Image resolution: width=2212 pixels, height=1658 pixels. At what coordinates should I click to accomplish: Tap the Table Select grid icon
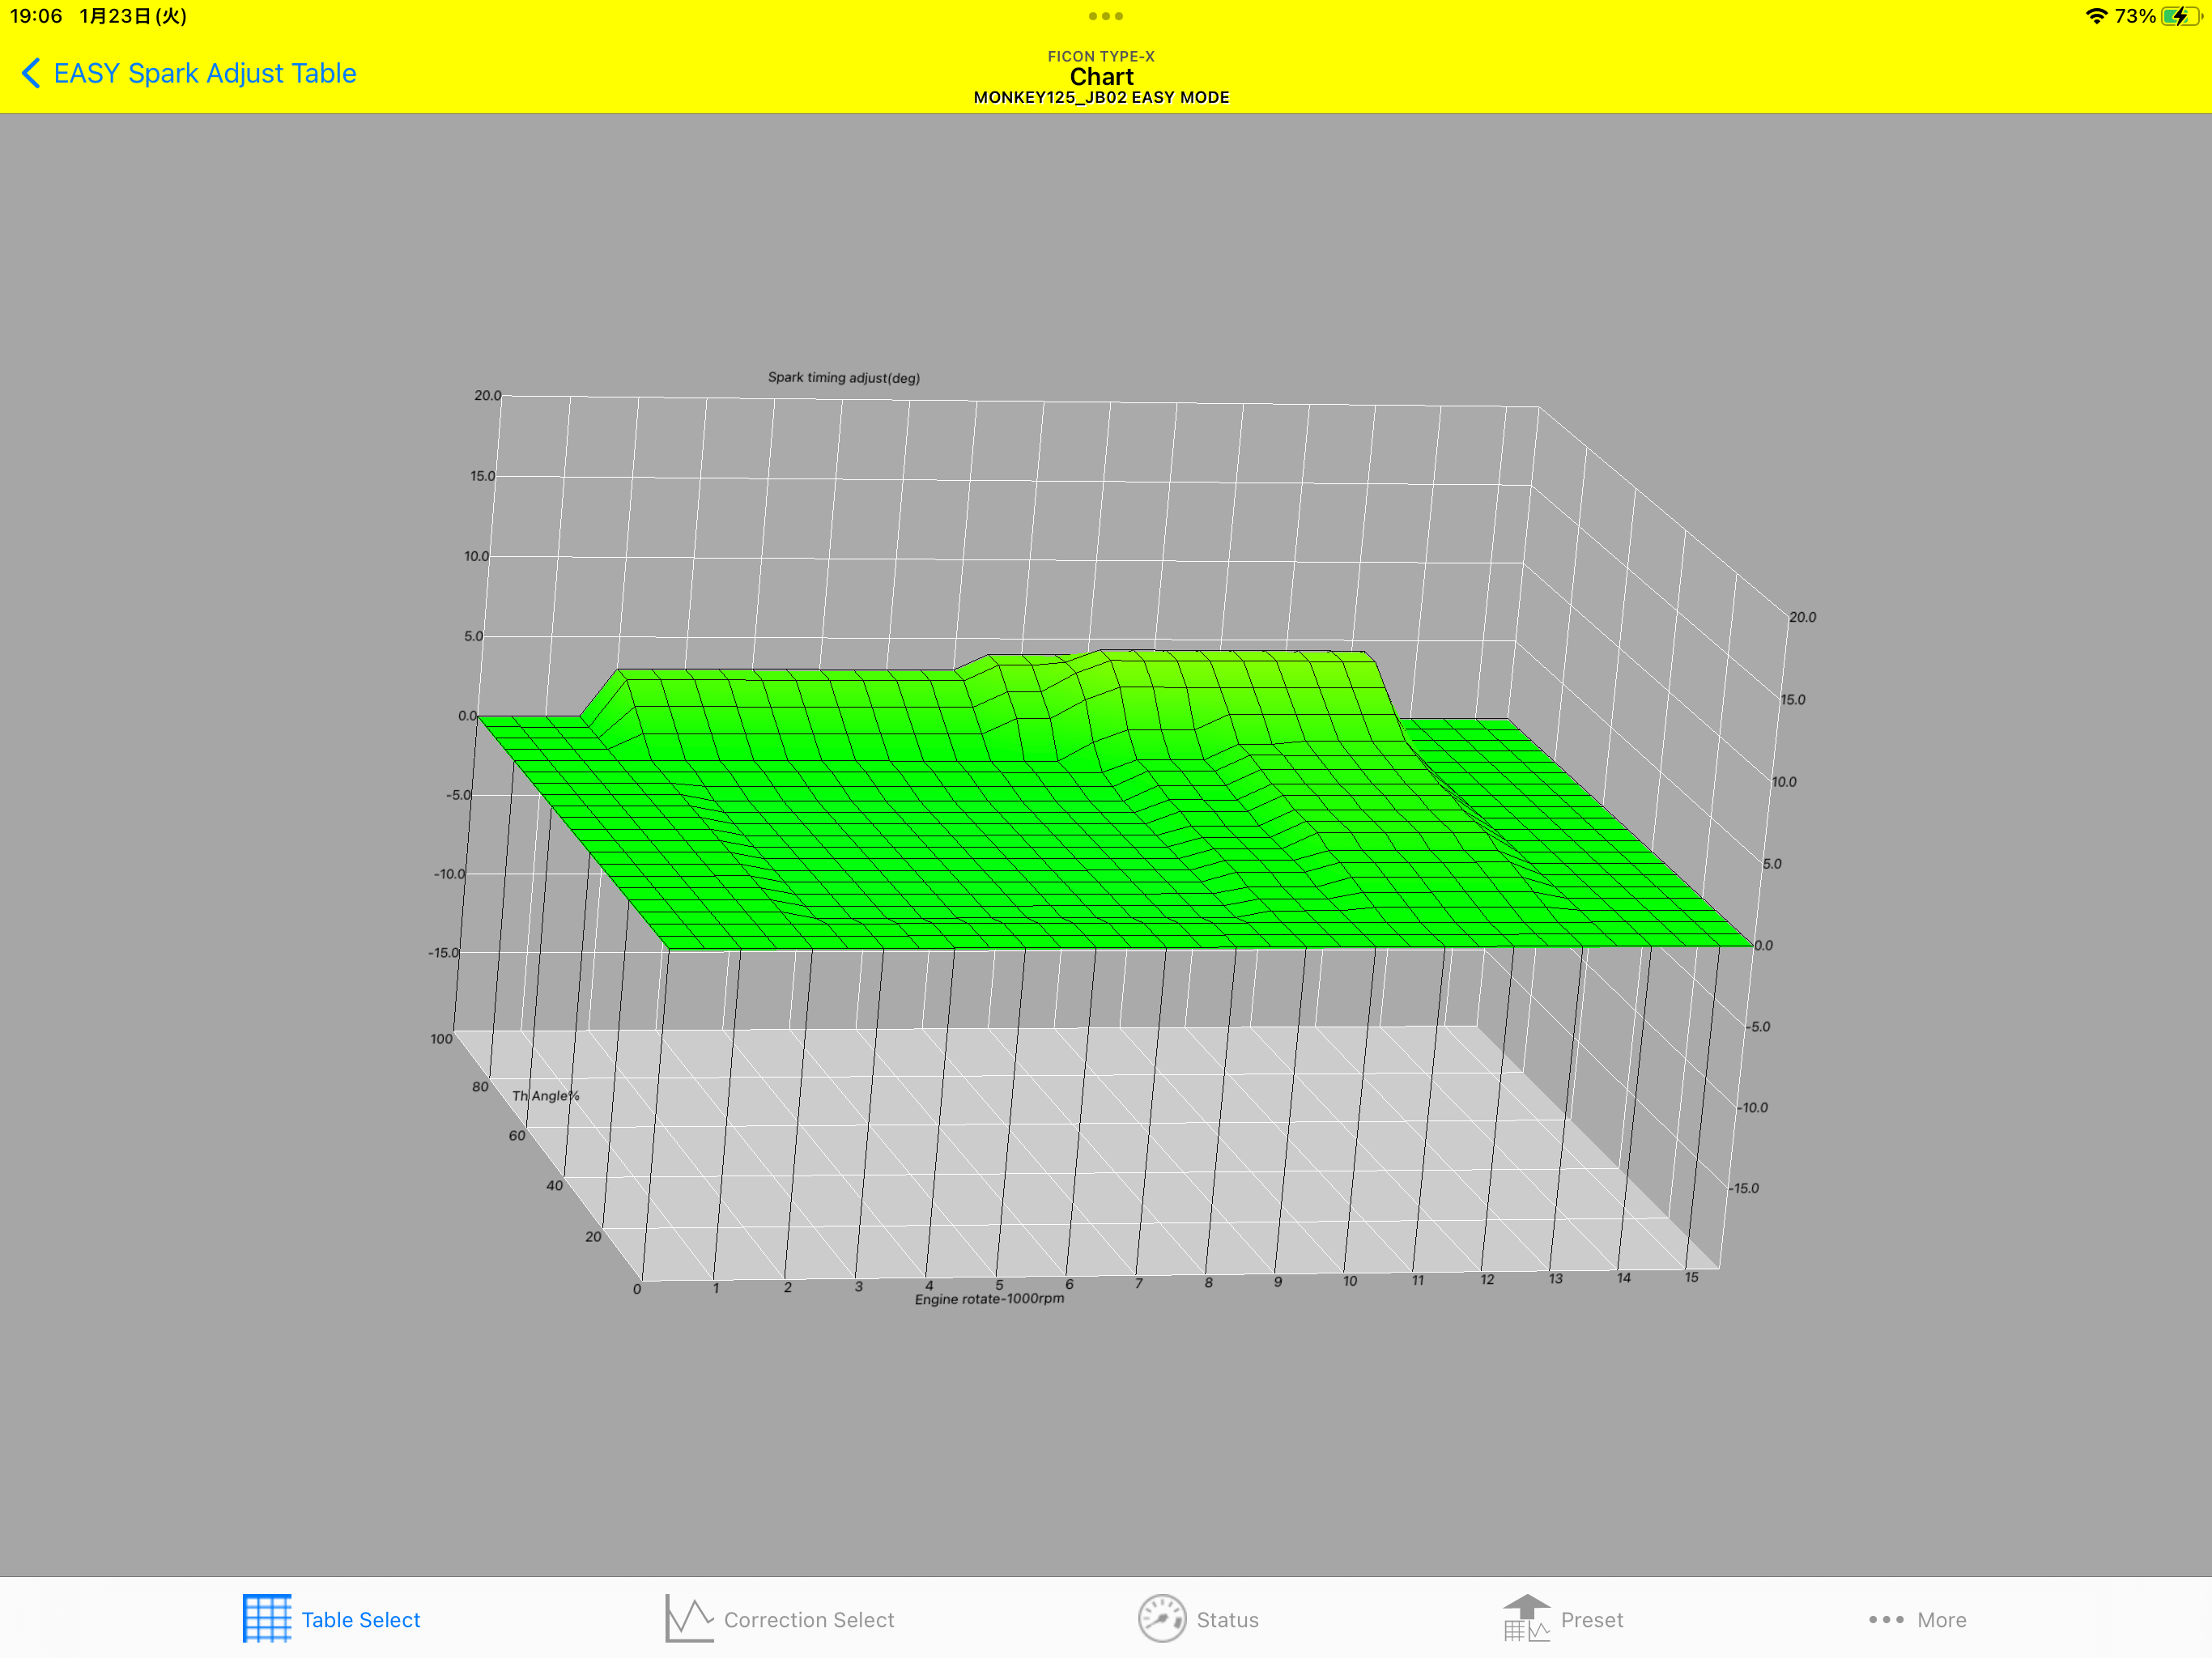click(x=266, y=1618)
